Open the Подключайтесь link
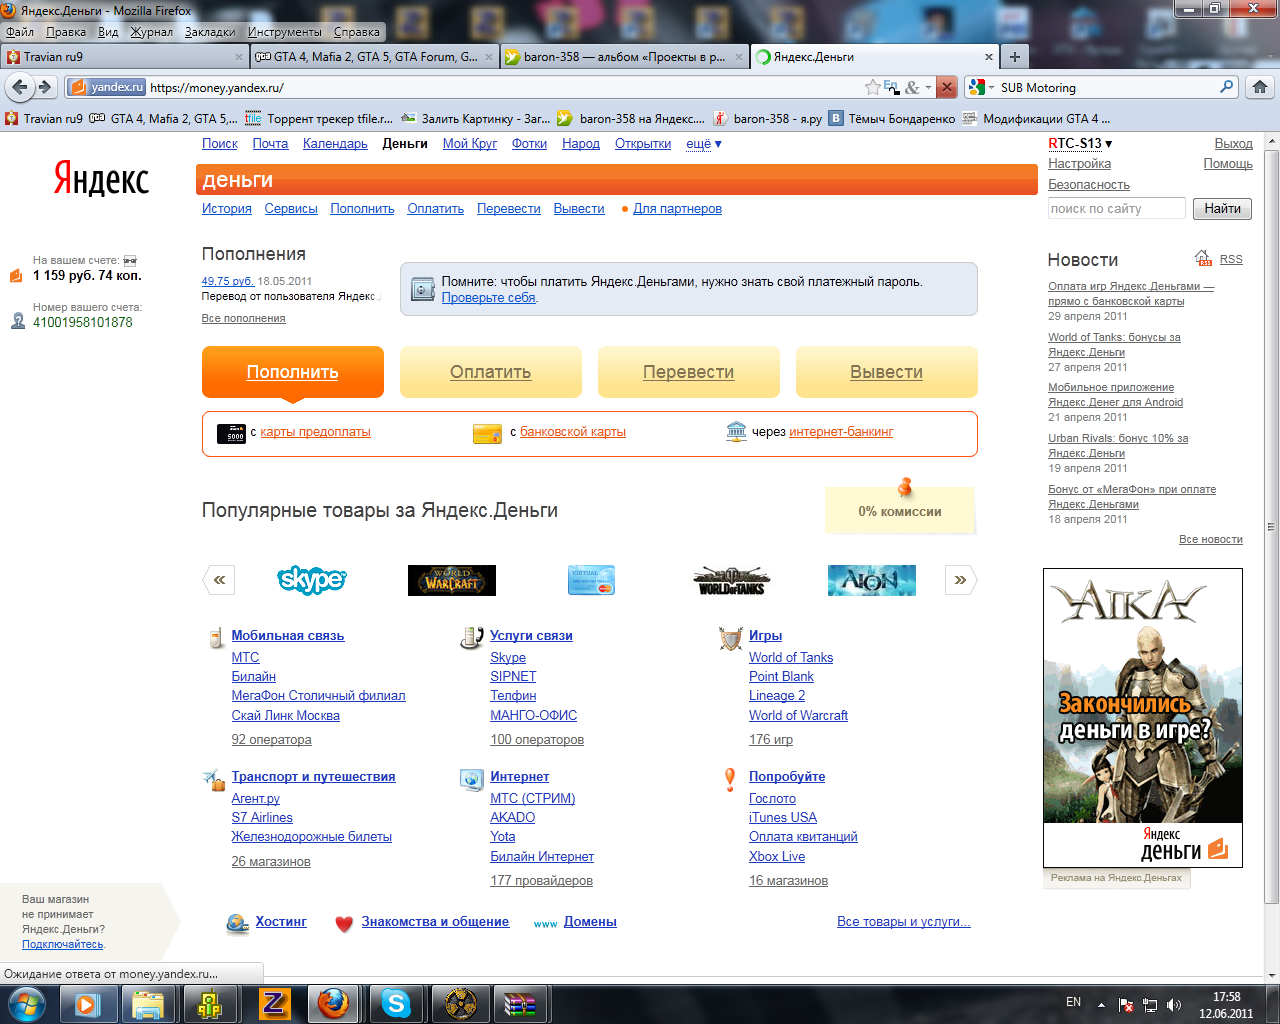This screenshot has width=1280, height=1024. tap(63, 944)
